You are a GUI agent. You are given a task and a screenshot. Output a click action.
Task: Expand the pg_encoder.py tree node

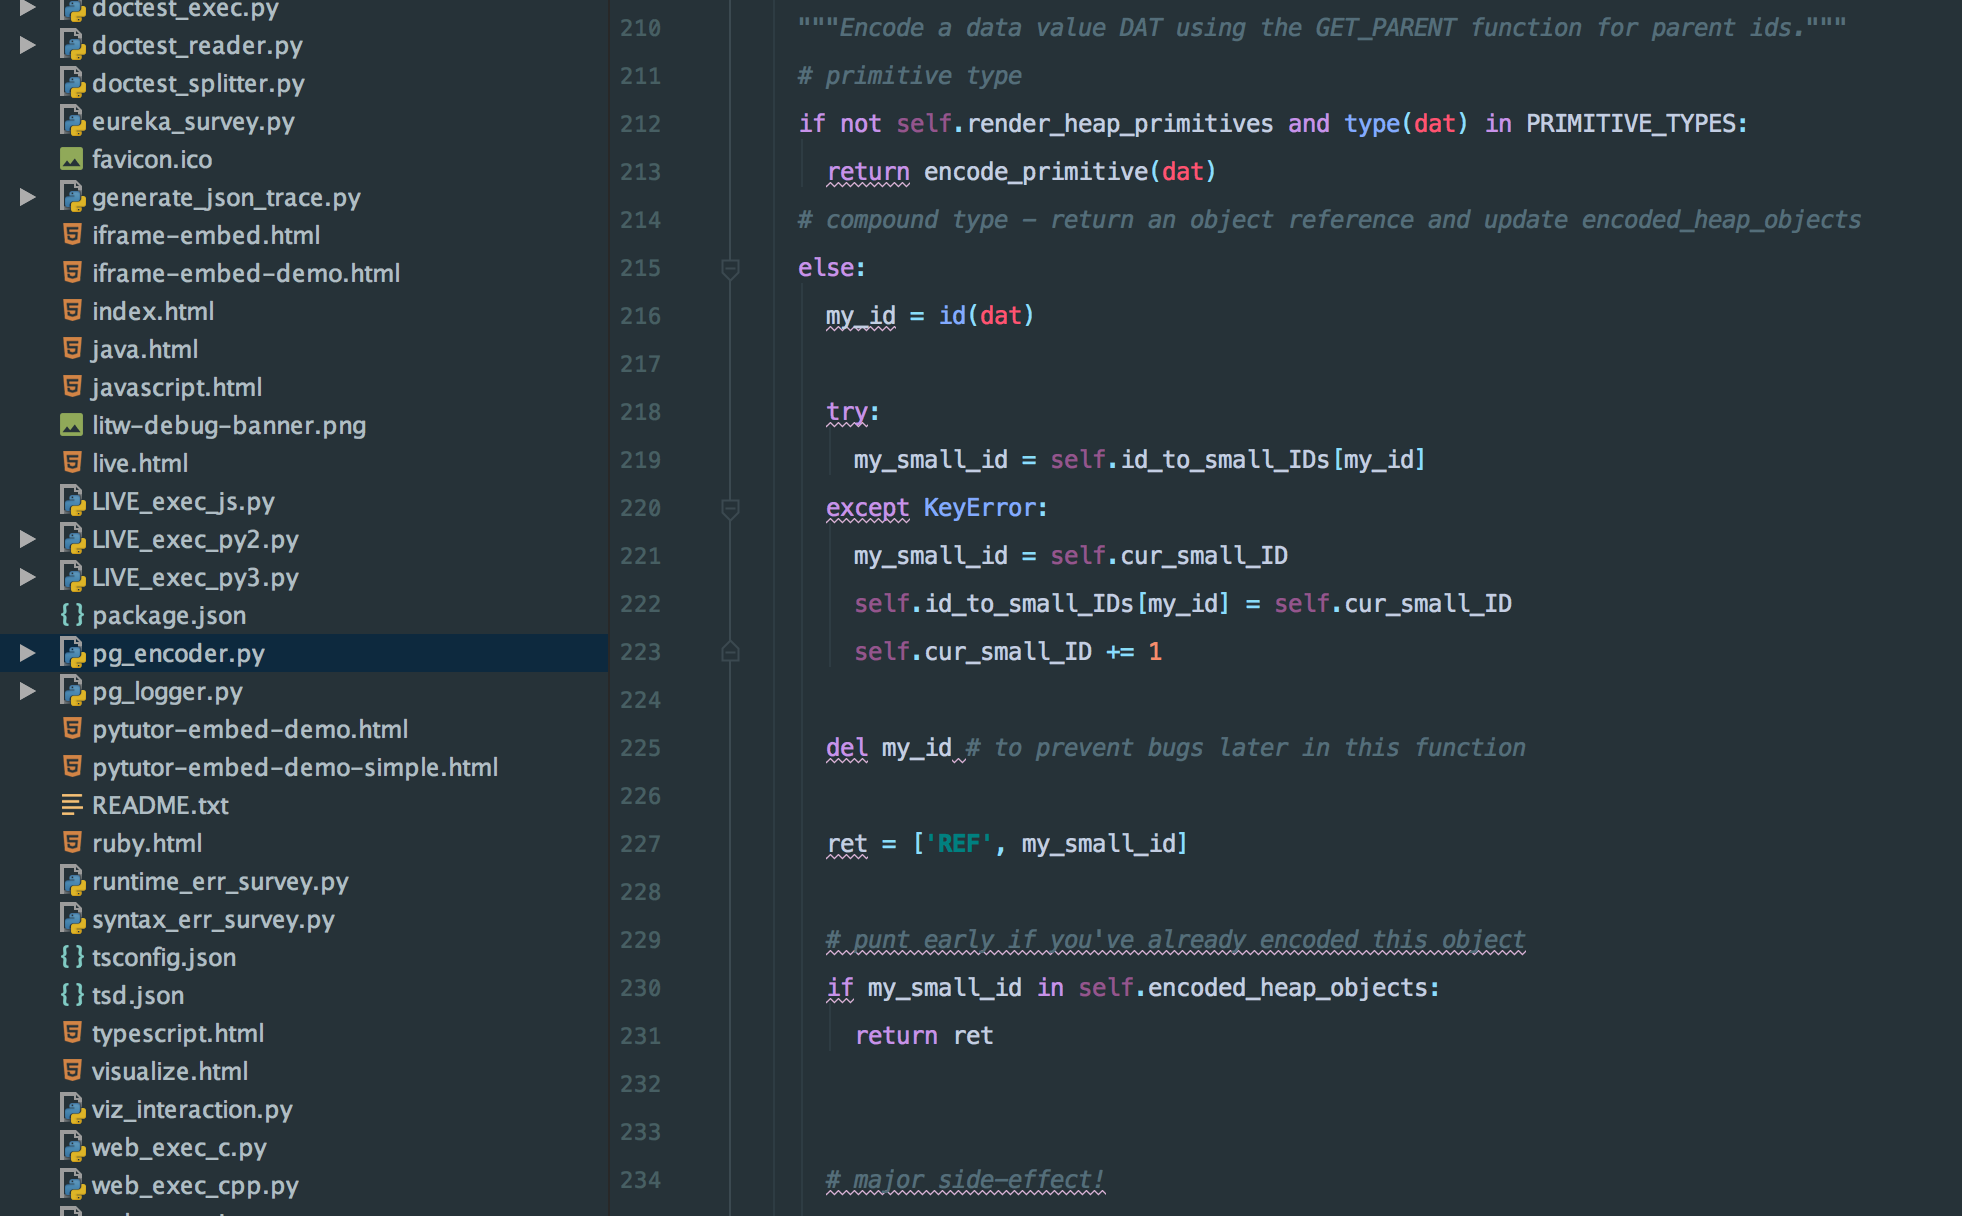click(28, 653)
